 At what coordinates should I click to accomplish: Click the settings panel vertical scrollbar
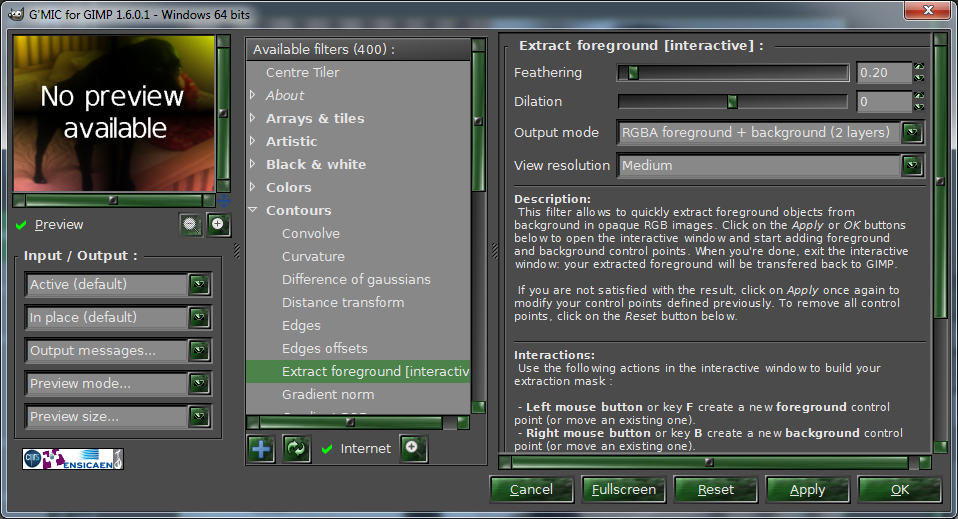940,243
